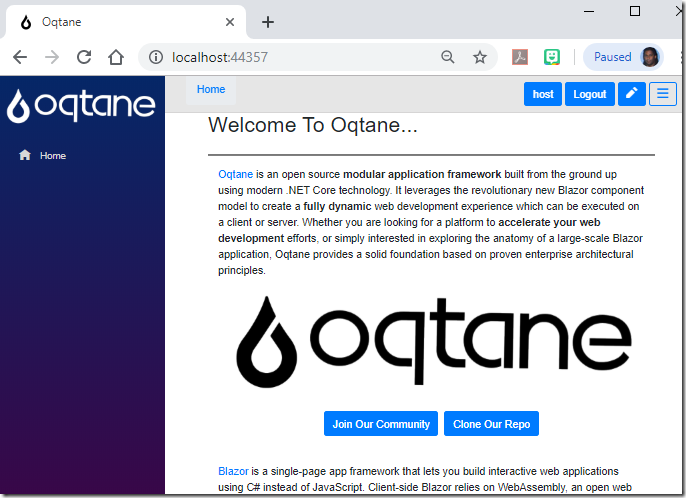Click the Welcome To Oqtane heading

click(313, 125)
